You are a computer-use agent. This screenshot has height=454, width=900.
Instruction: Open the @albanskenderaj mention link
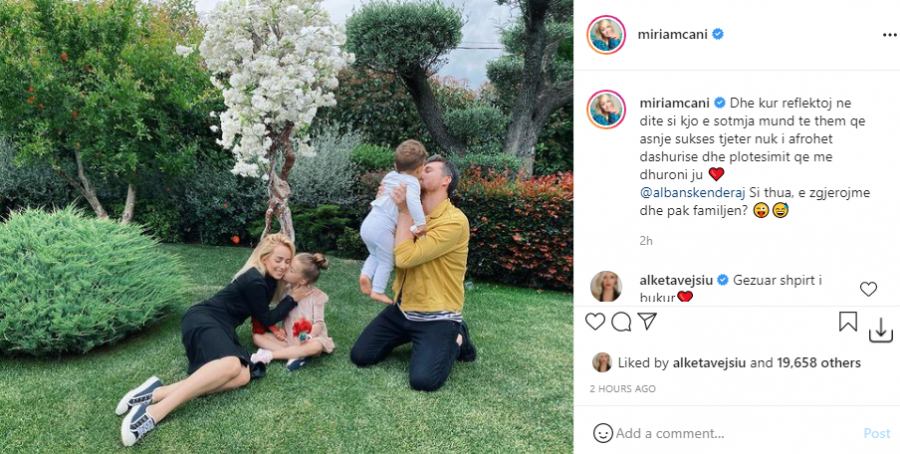coord(682,193)
